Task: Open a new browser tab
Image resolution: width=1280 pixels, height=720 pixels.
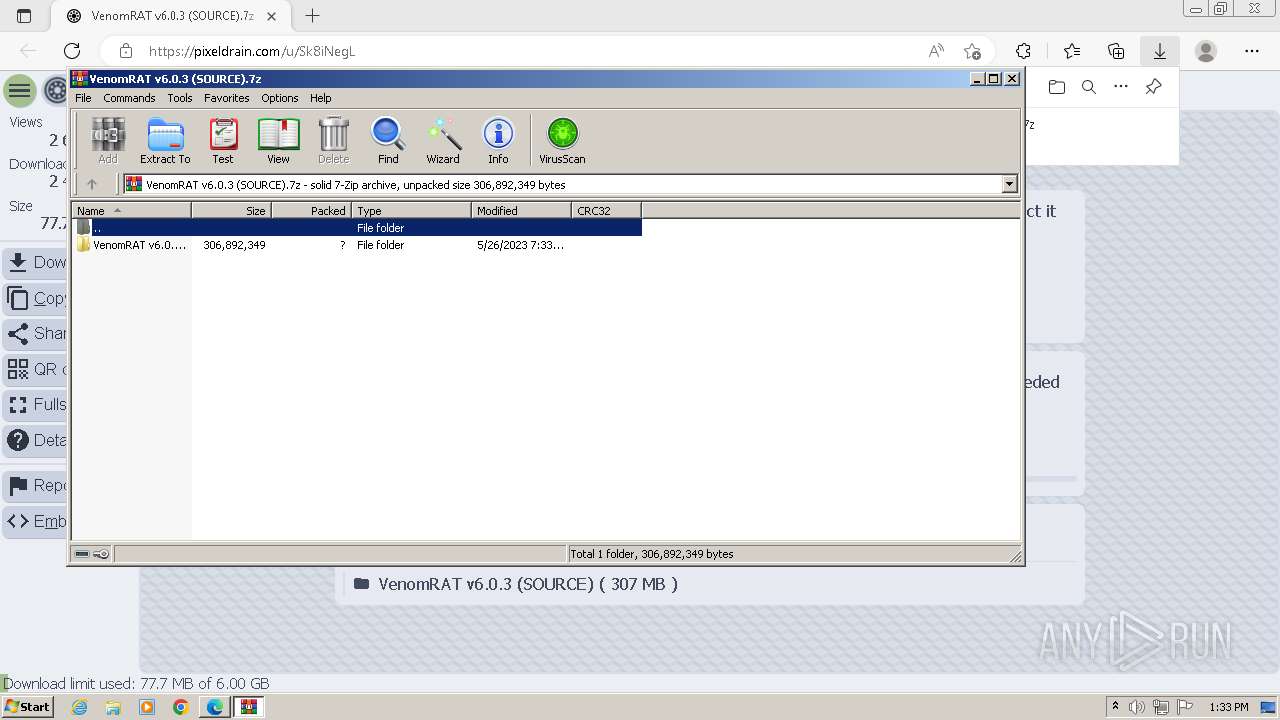Action: pyautogui.click(x=313, y=16)
